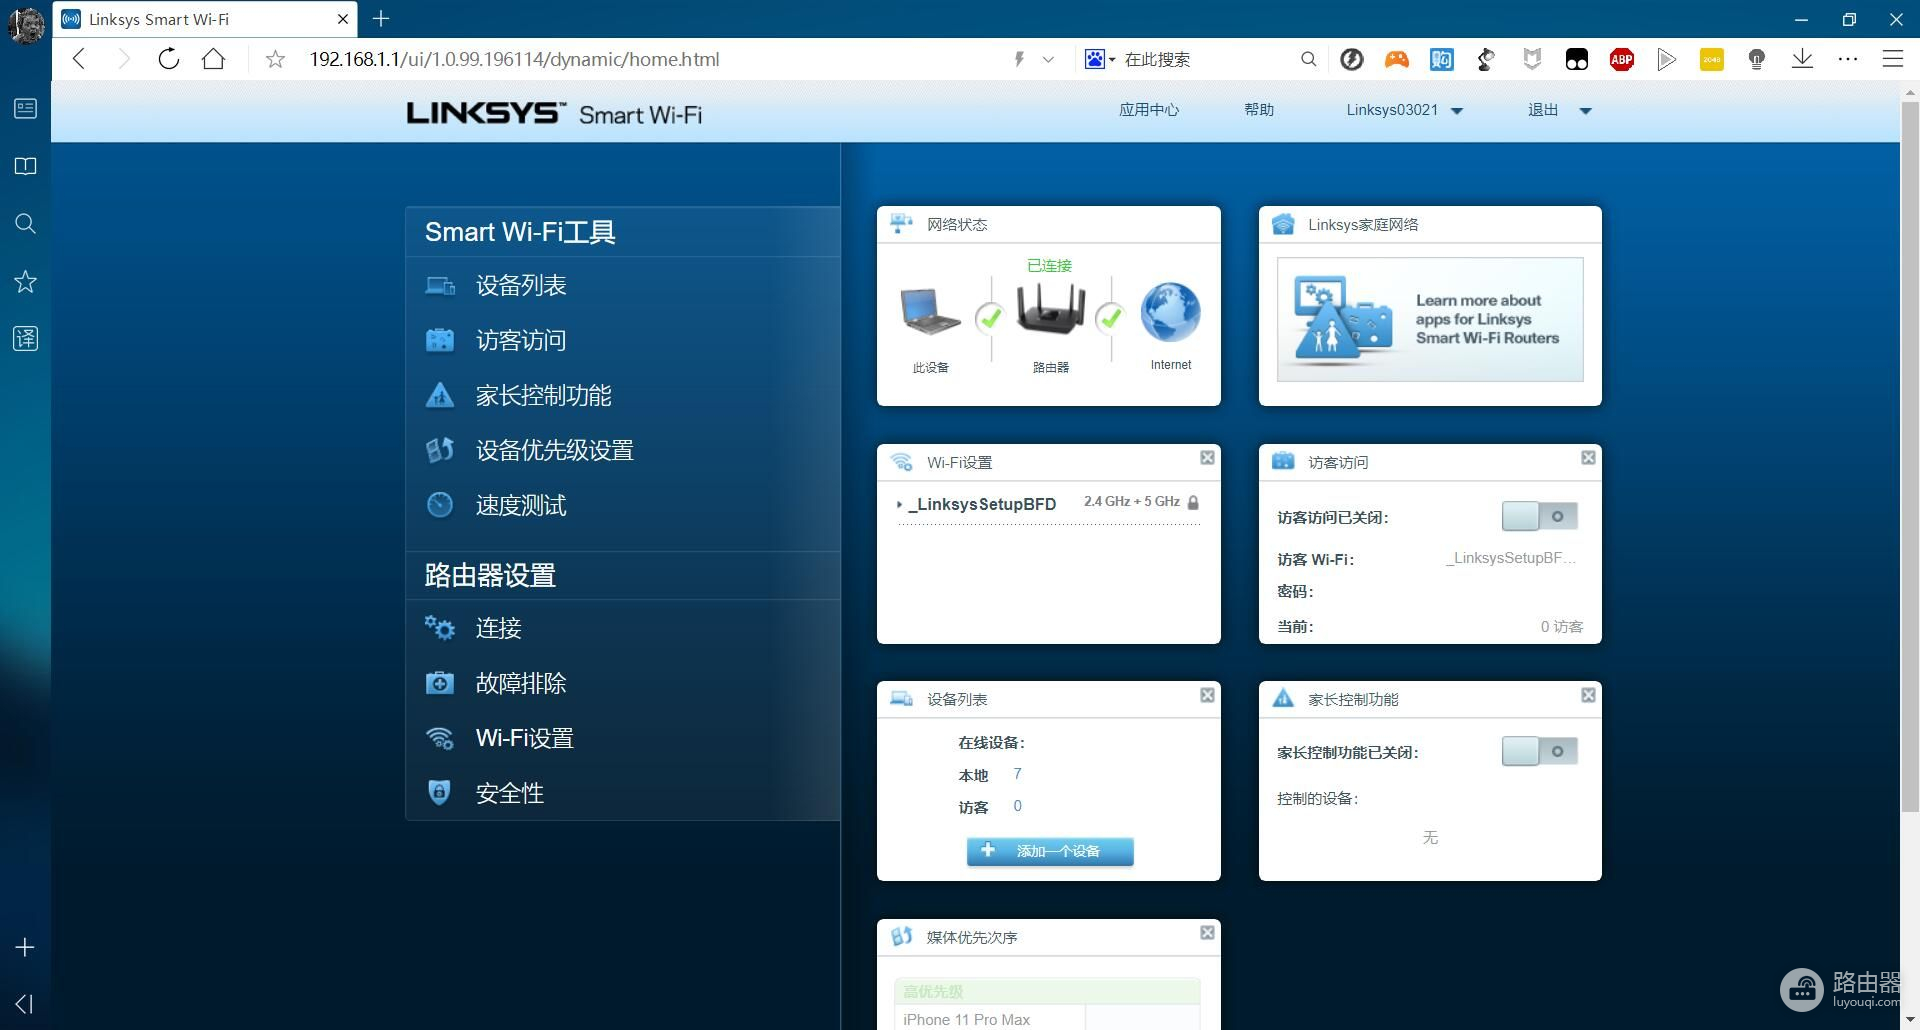Click the browser home icon

pyautogui.click(x=213, y=60)
